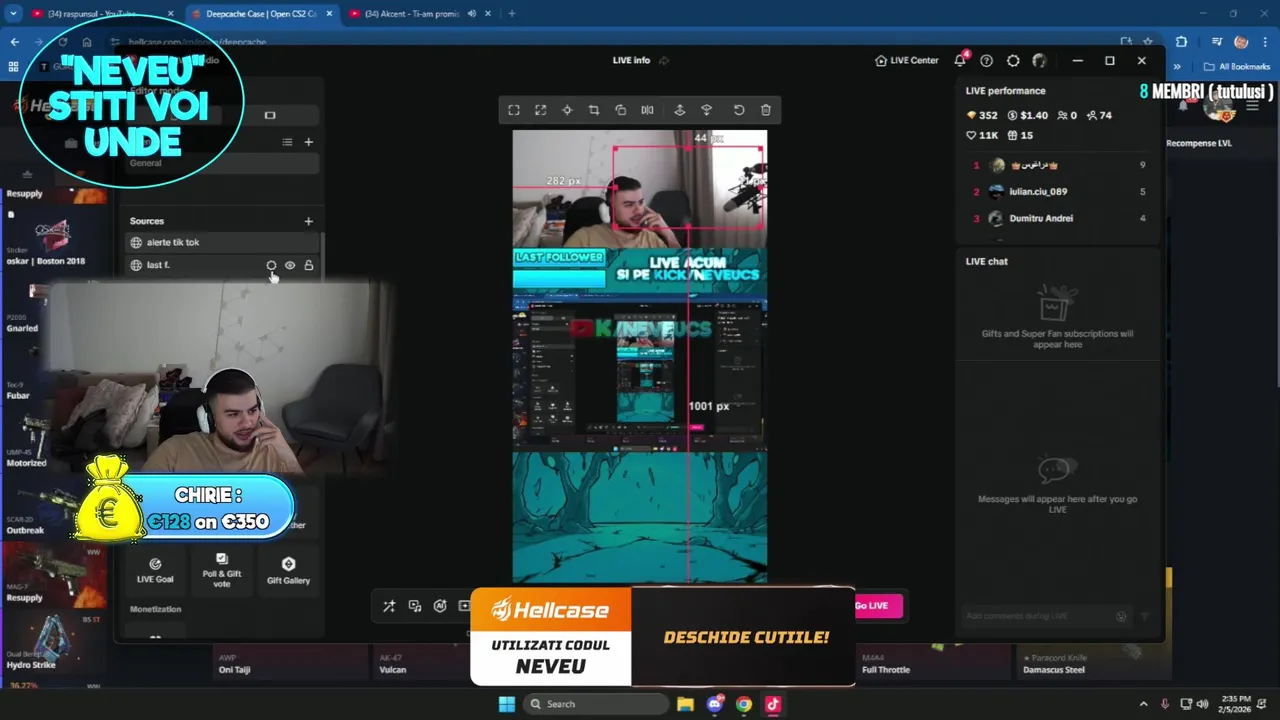Move layer up with the layer-up icon

(679, 110)
